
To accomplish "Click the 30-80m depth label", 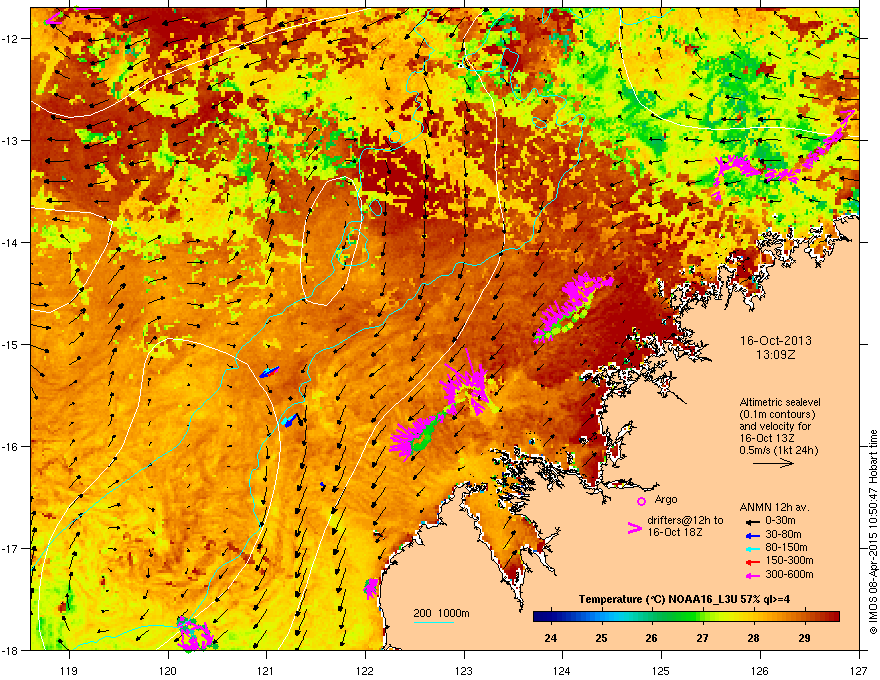I will (x=783, y=534).
